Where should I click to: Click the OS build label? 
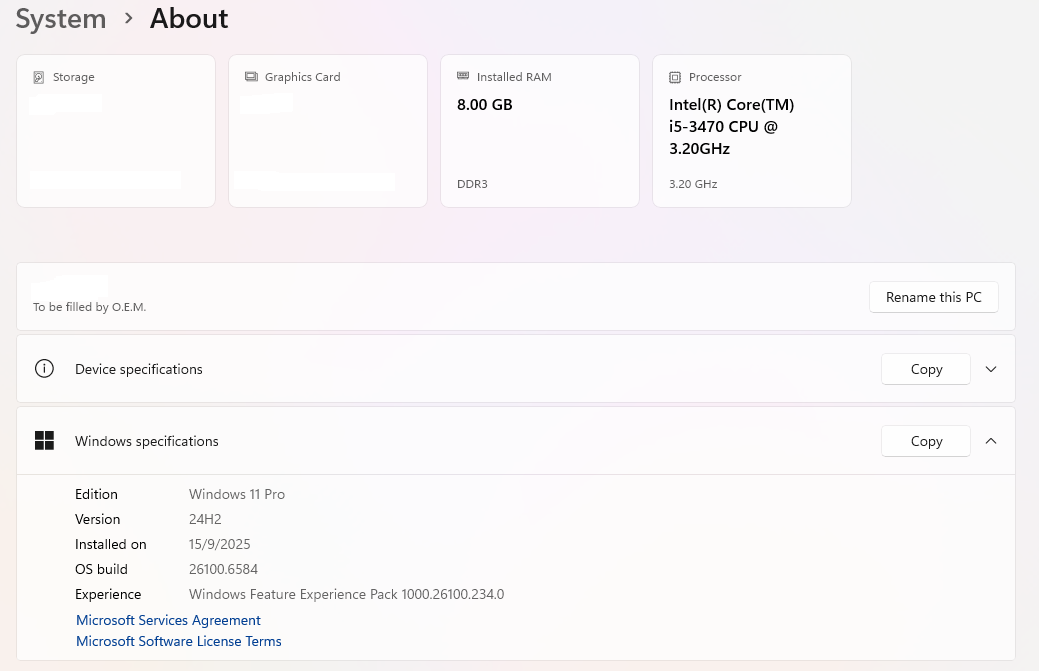pyautogui.click(x=101, y=570)
